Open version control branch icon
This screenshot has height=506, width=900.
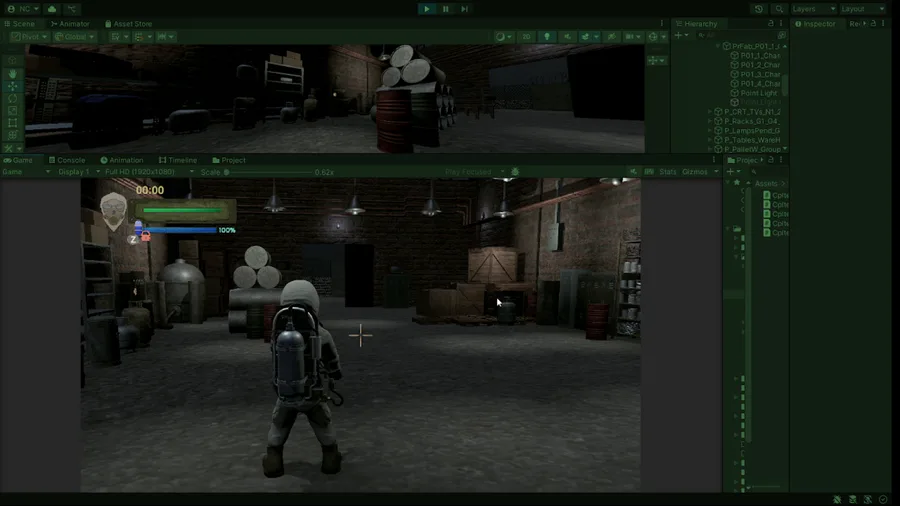[72, 9]
